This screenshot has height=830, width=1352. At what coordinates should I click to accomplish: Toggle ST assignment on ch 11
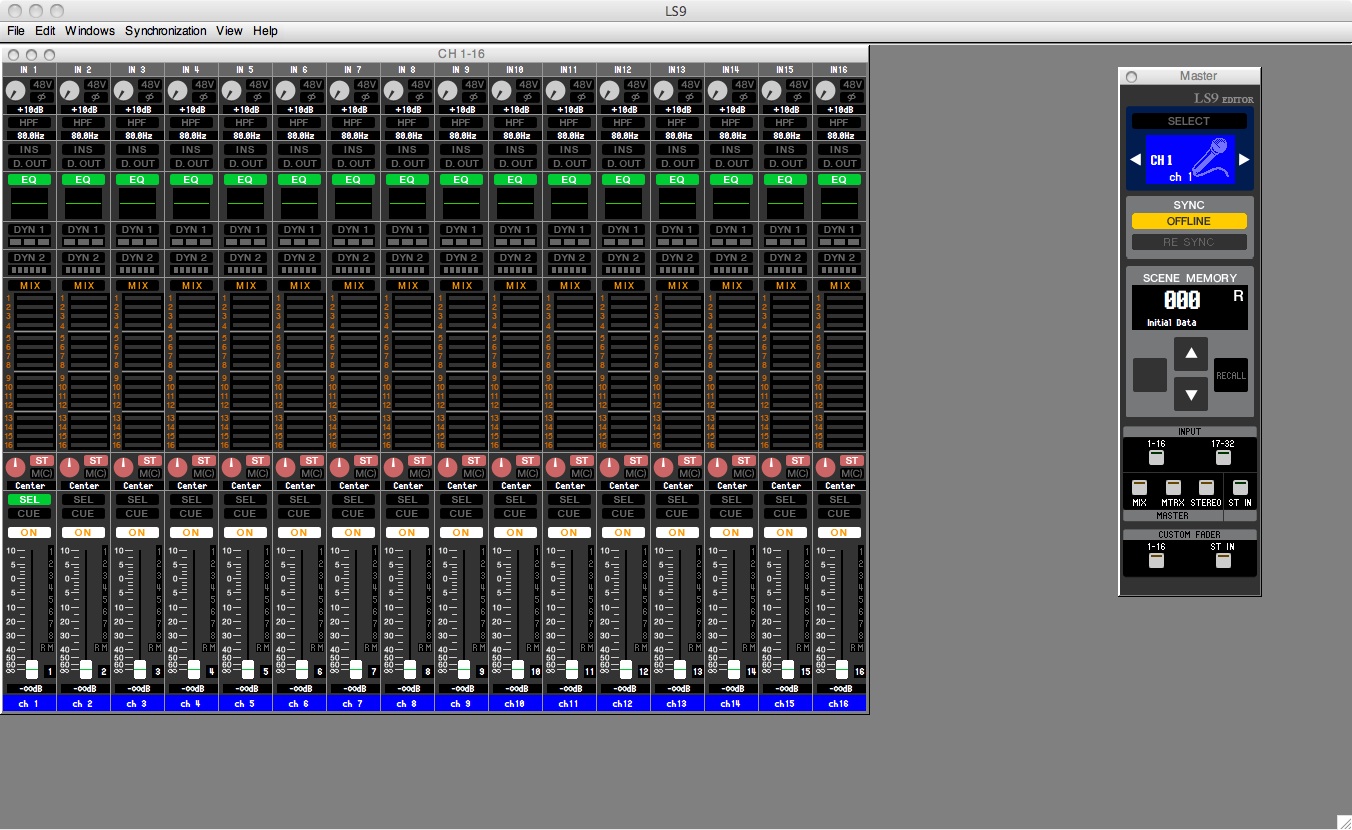pyautogui.click(x=582, y=461)
